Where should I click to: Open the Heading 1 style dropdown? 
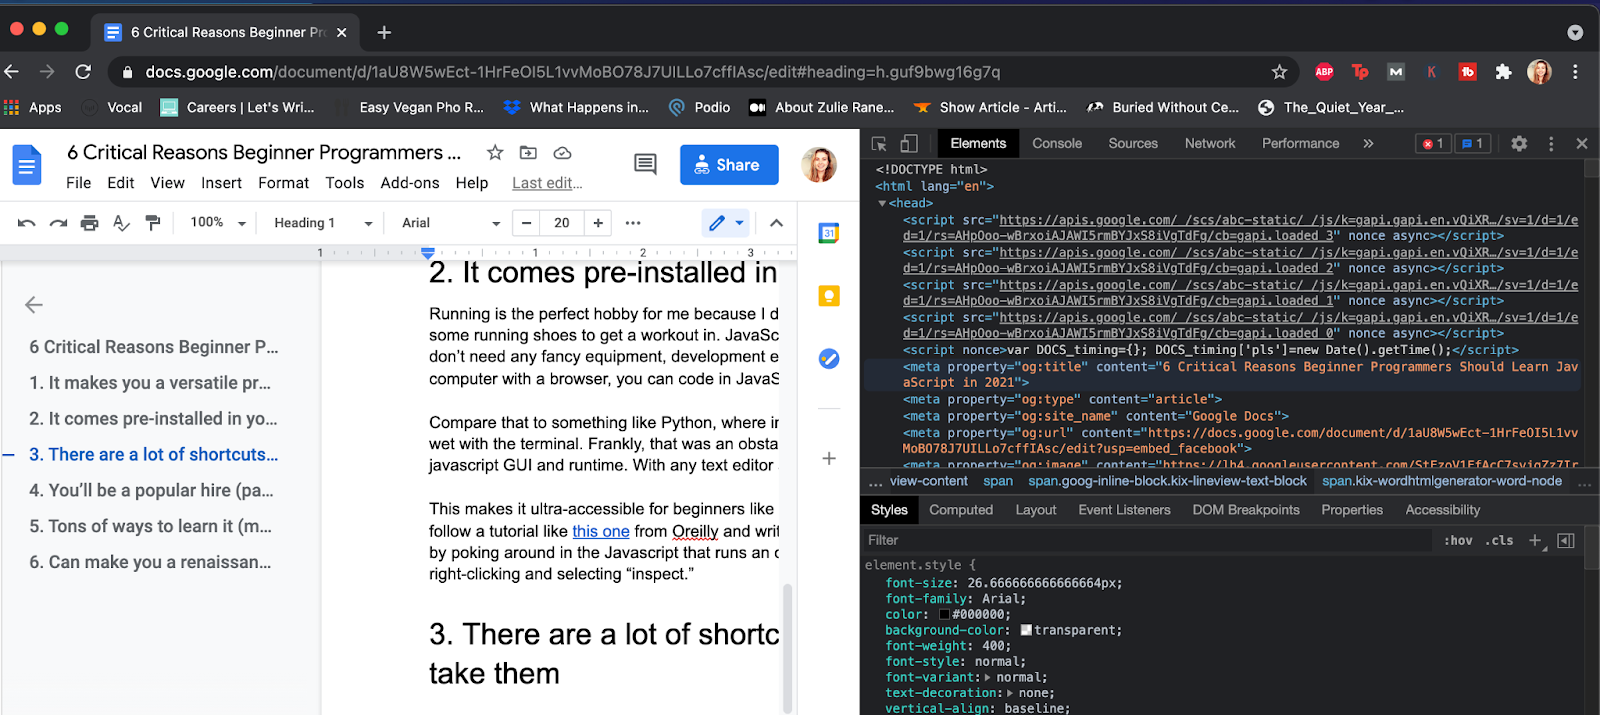pyautogui.click(x=323, y=223)
